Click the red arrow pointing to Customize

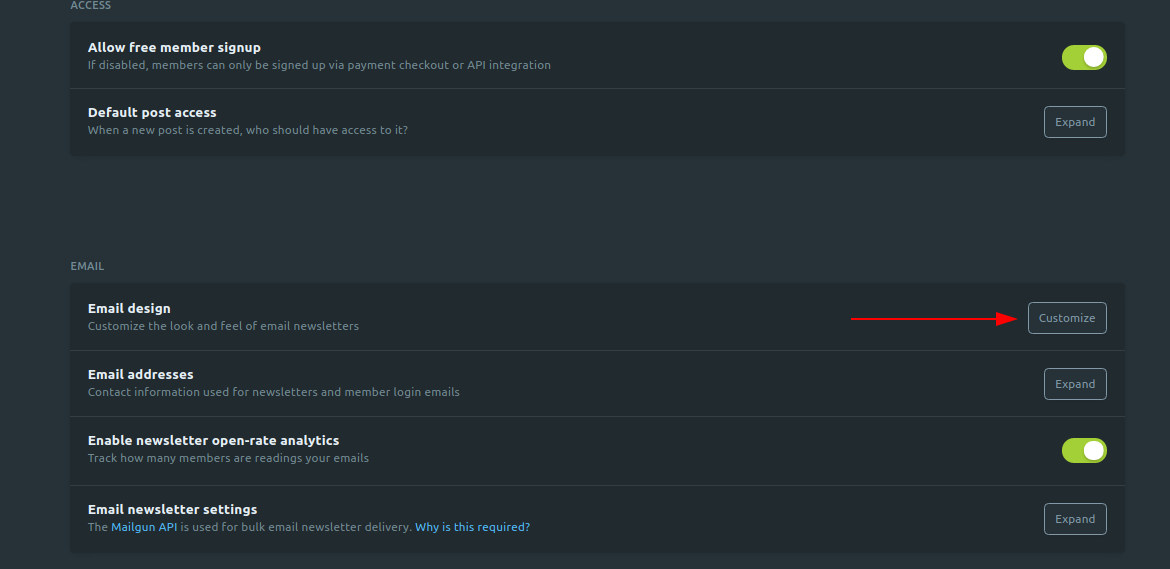[x=934, y=318]
